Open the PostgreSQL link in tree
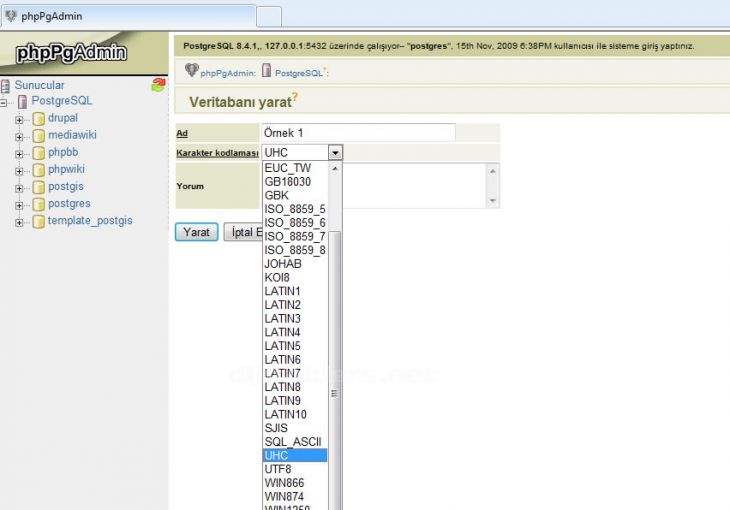730x510 pixels. tap(62, 101)
